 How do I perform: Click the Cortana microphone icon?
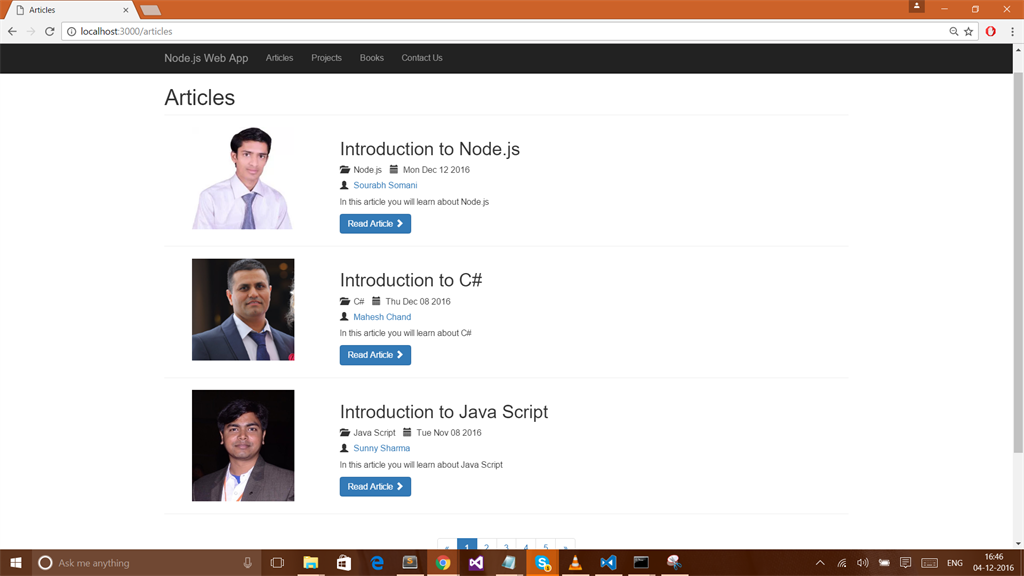click(x=248, y=563)
